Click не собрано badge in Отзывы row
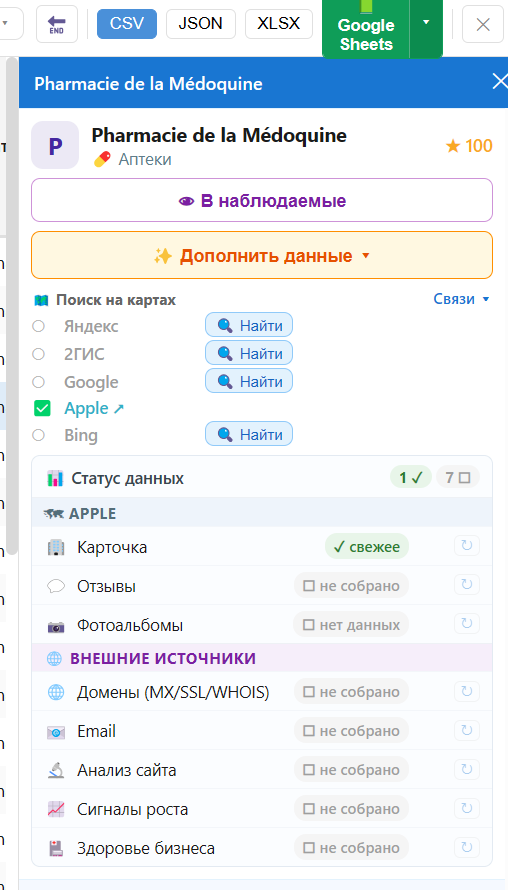This screenshot has height=890, width=508. pos(351,586)
